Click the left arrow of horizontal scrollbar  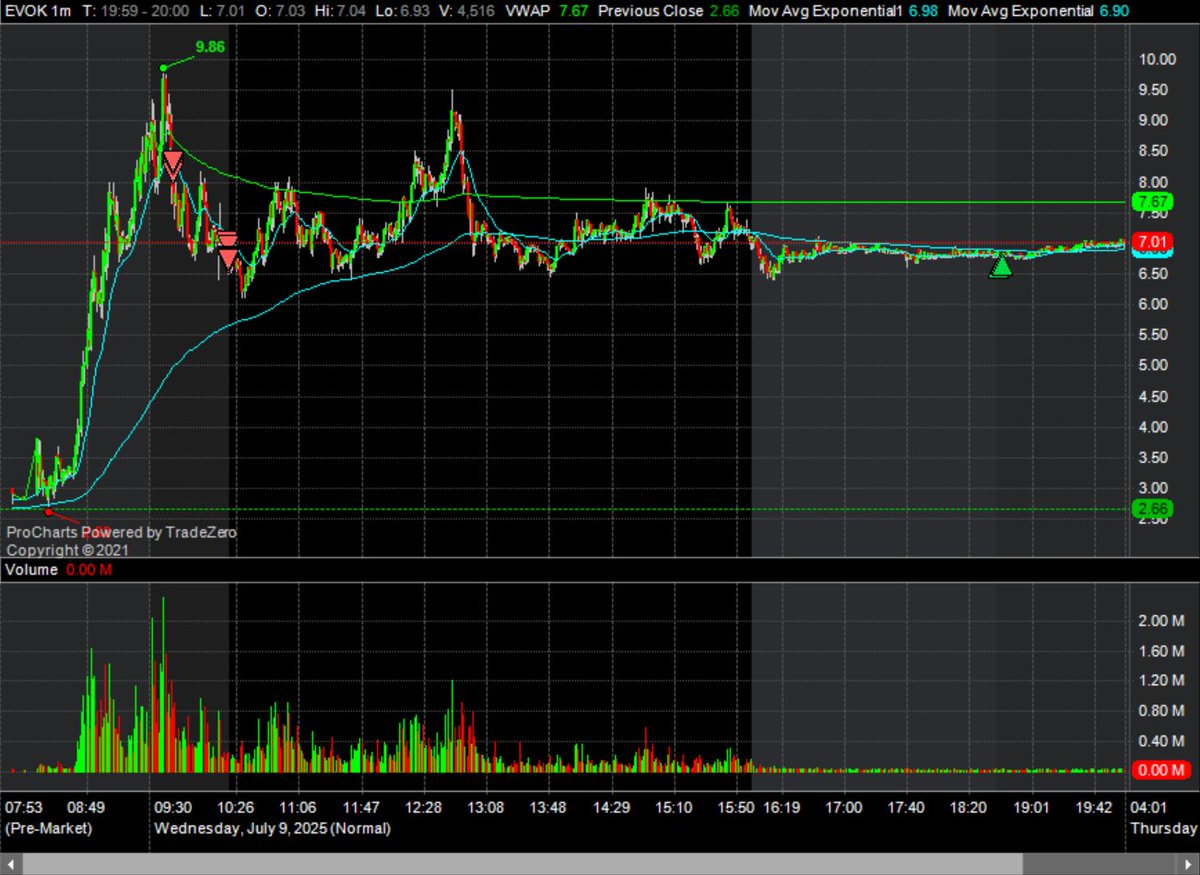[x=10, y=865]
